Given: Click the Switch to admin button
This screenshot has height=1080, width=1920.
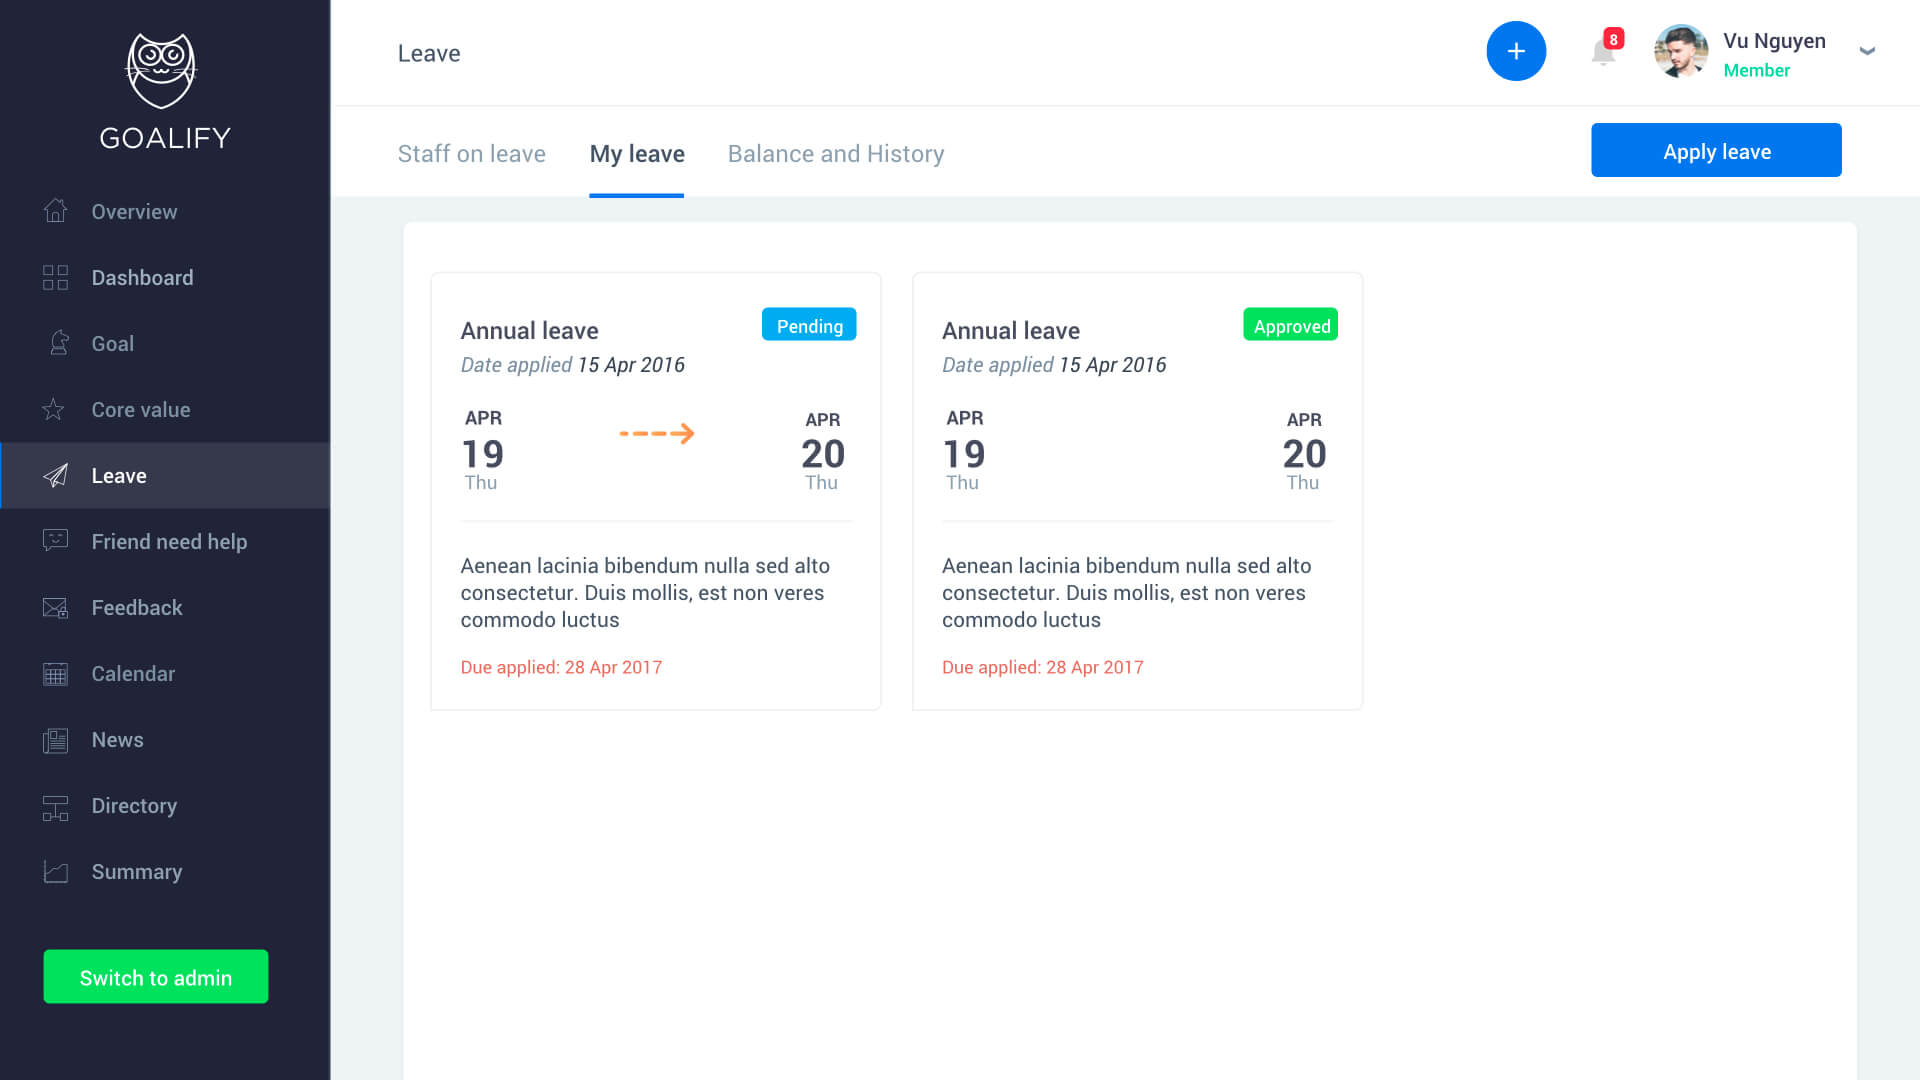Looking at the screenshot, I should click(x=155, y=977).
